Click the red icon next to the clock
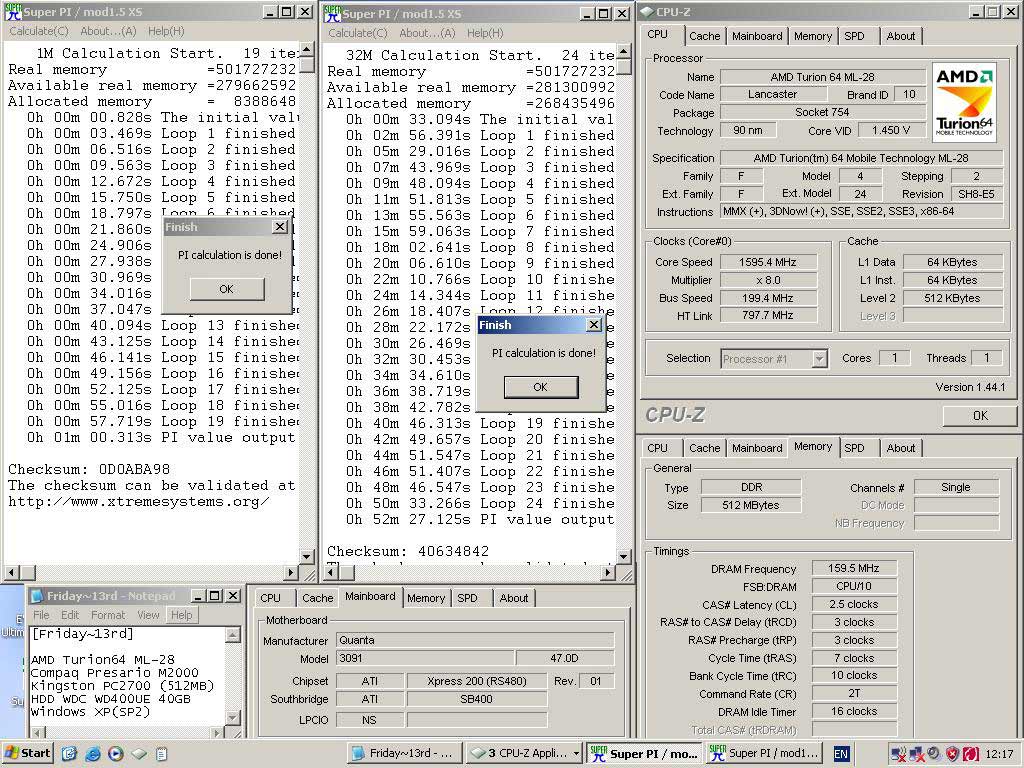The width and height of the screenshot is (1024, 768). [x=970, y=754]
